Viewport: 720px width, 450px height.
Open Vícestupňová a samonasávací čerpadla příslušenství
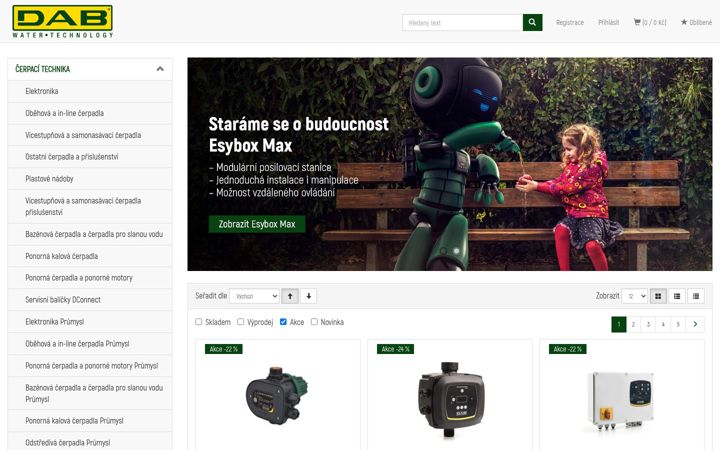90,206
